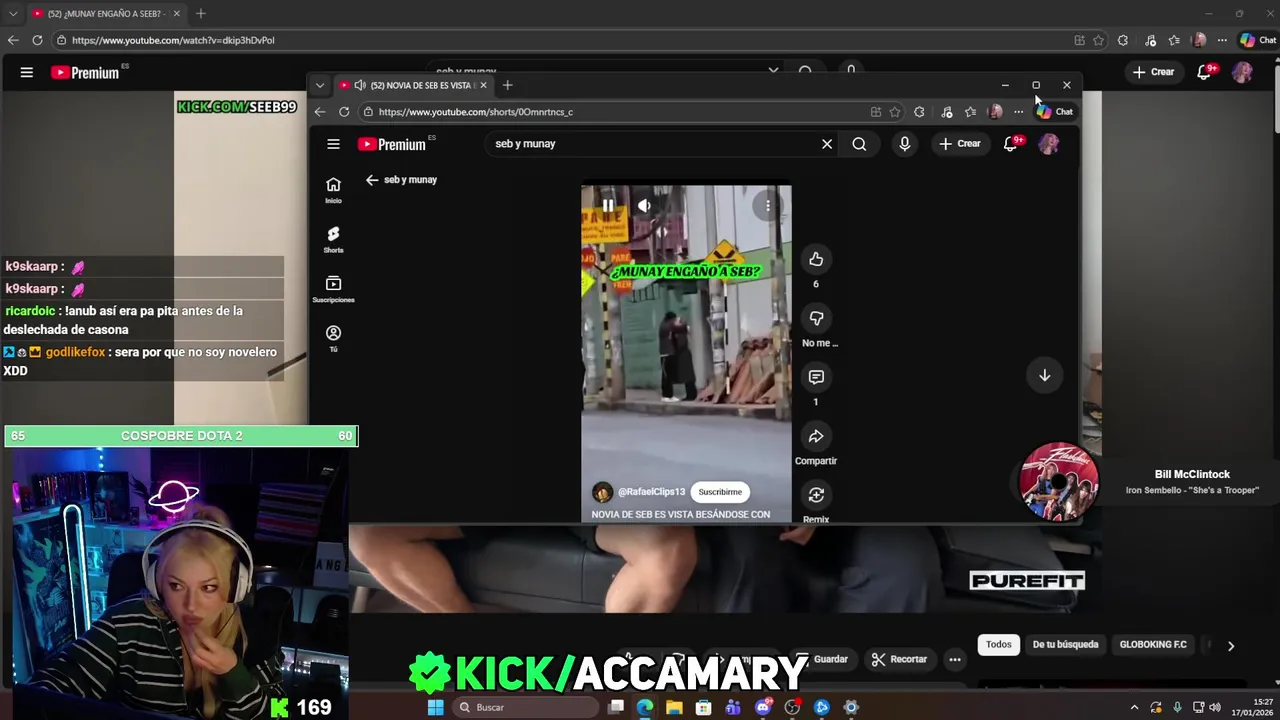Like the Short with the thumbs-up icon

(816, 259)
